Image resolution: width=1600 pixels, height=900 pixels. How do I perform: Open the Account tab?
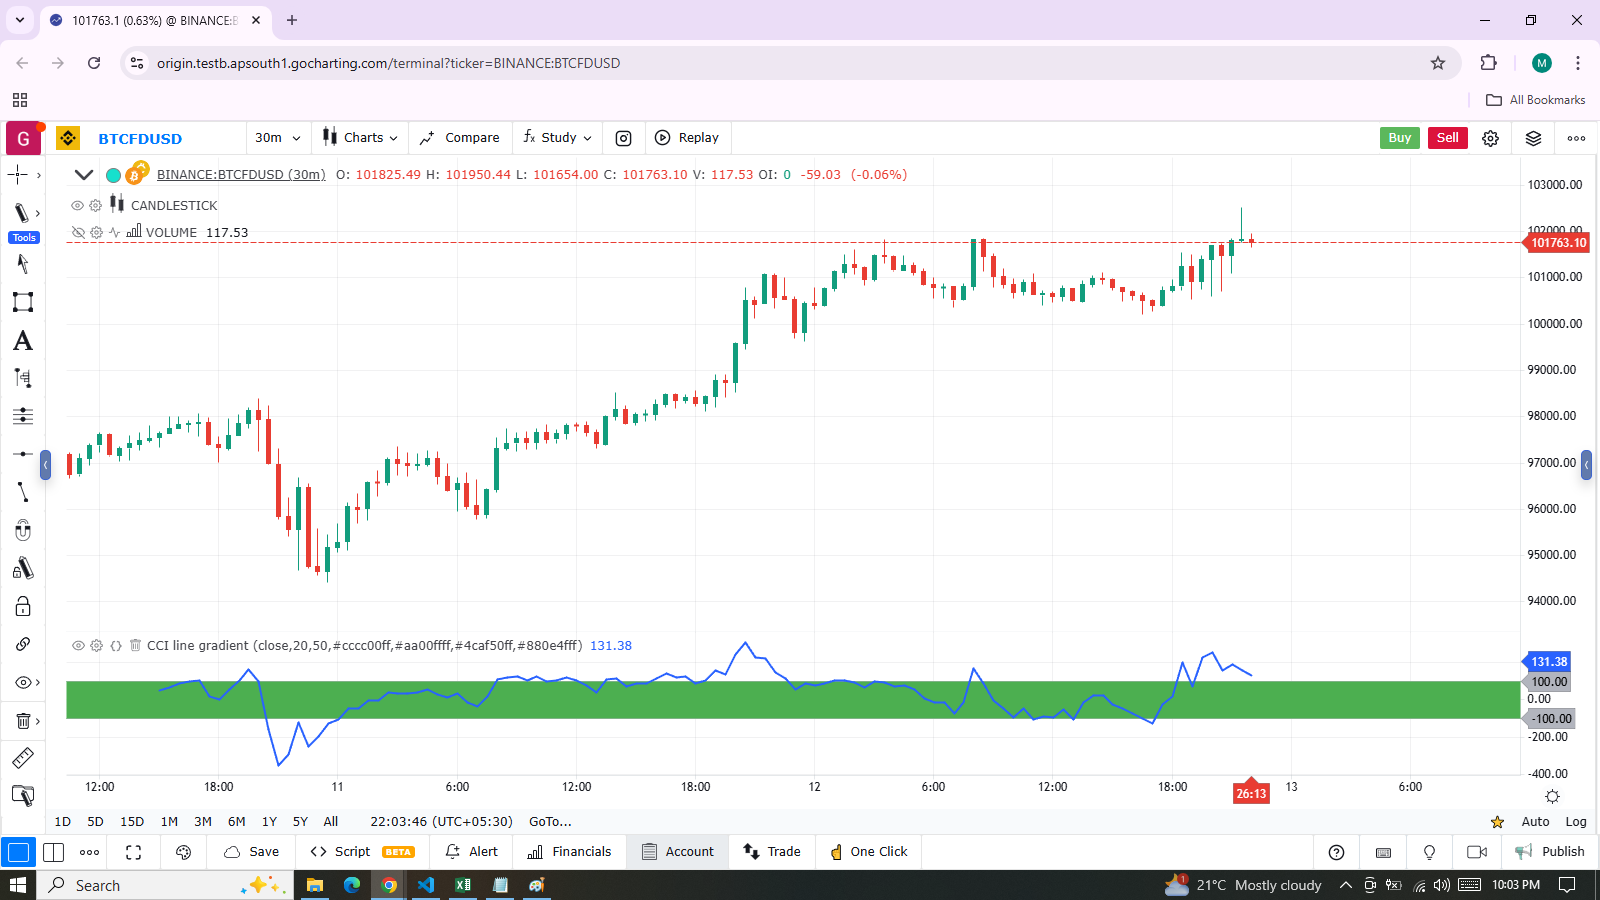tap(678, 852)
